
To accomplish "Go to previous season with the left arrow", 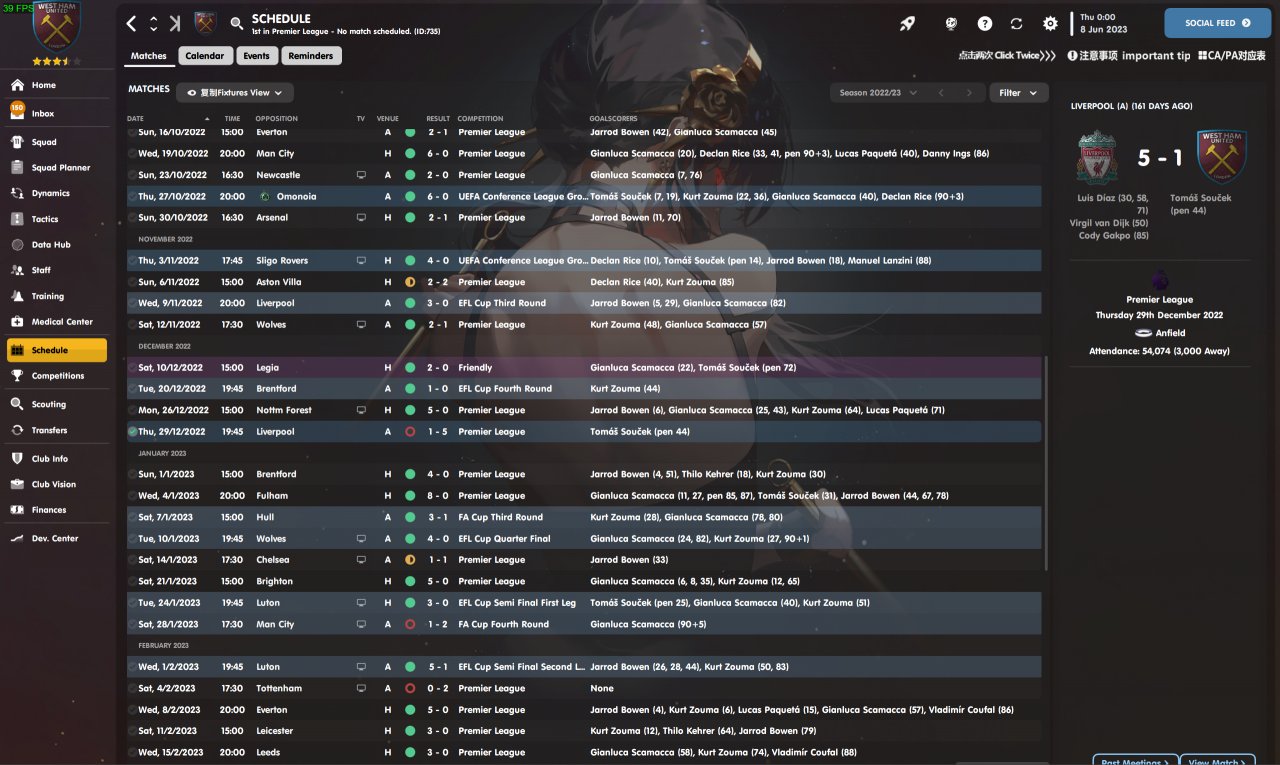I will (x=940, y=93).
